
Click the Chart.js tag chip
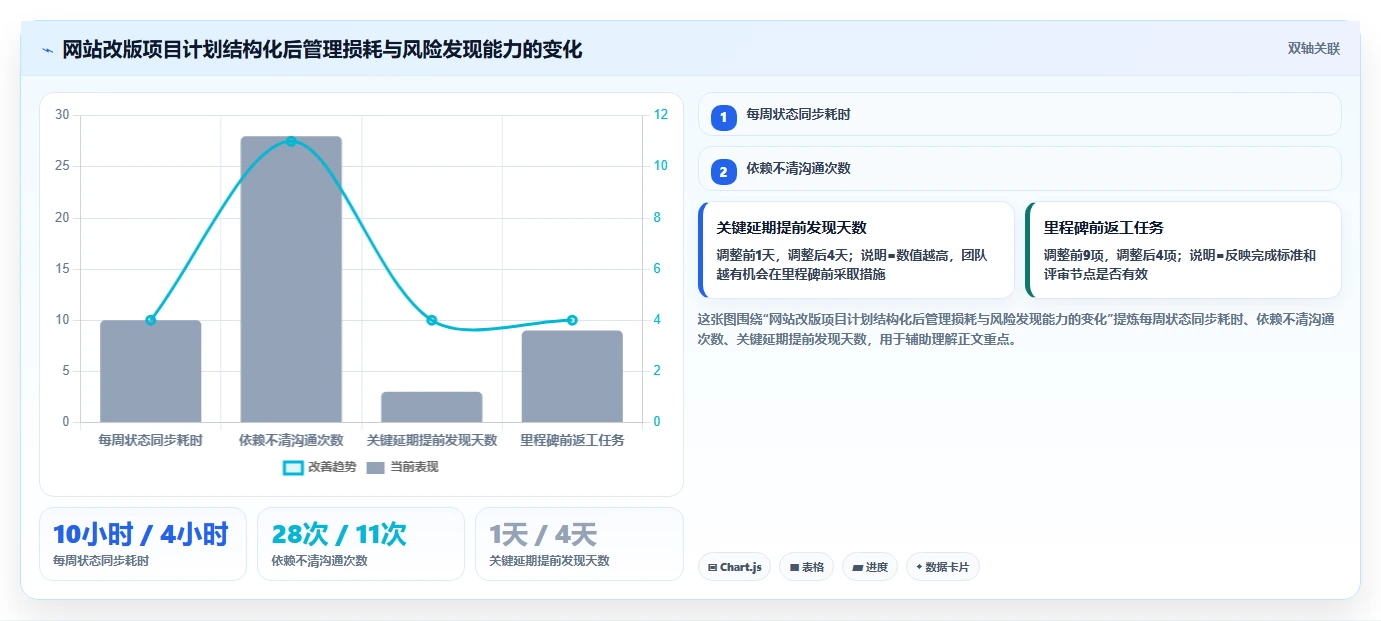(x=734, y=567)
